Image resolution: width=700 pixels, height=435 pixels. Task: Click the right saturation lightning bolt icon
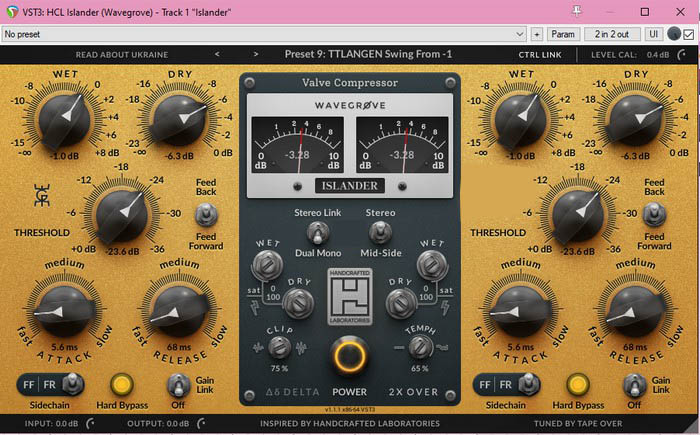[x=445, y=307]
